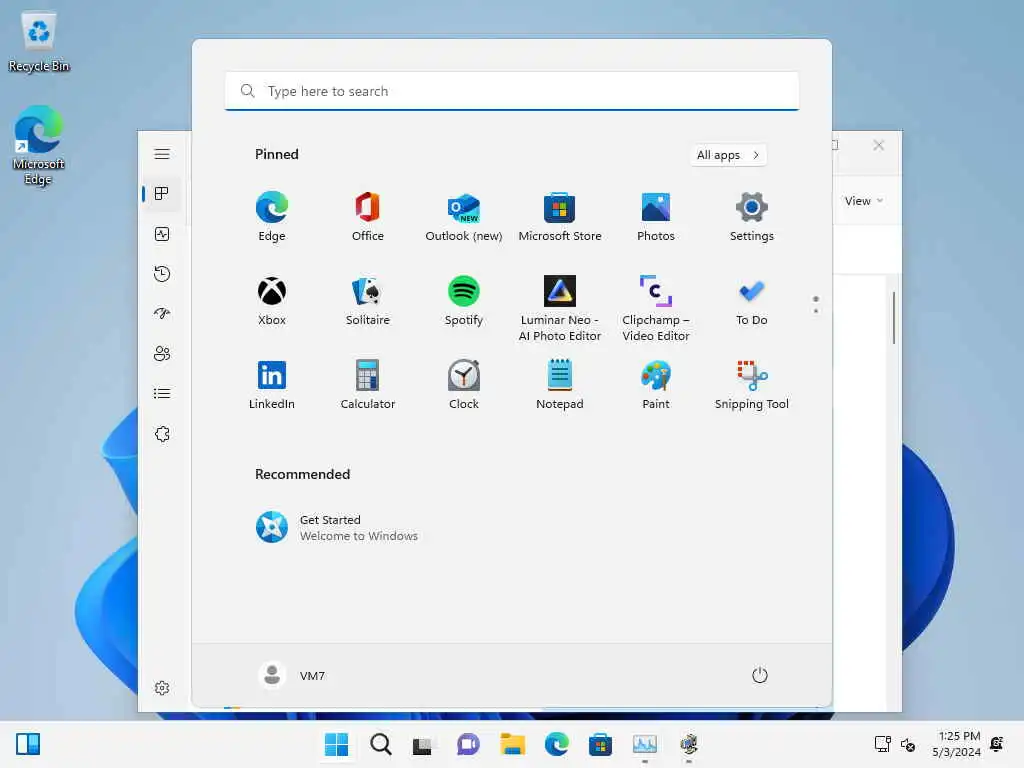
Task: Open Outlook (new) from pinned apps
Action: point(464,217)
